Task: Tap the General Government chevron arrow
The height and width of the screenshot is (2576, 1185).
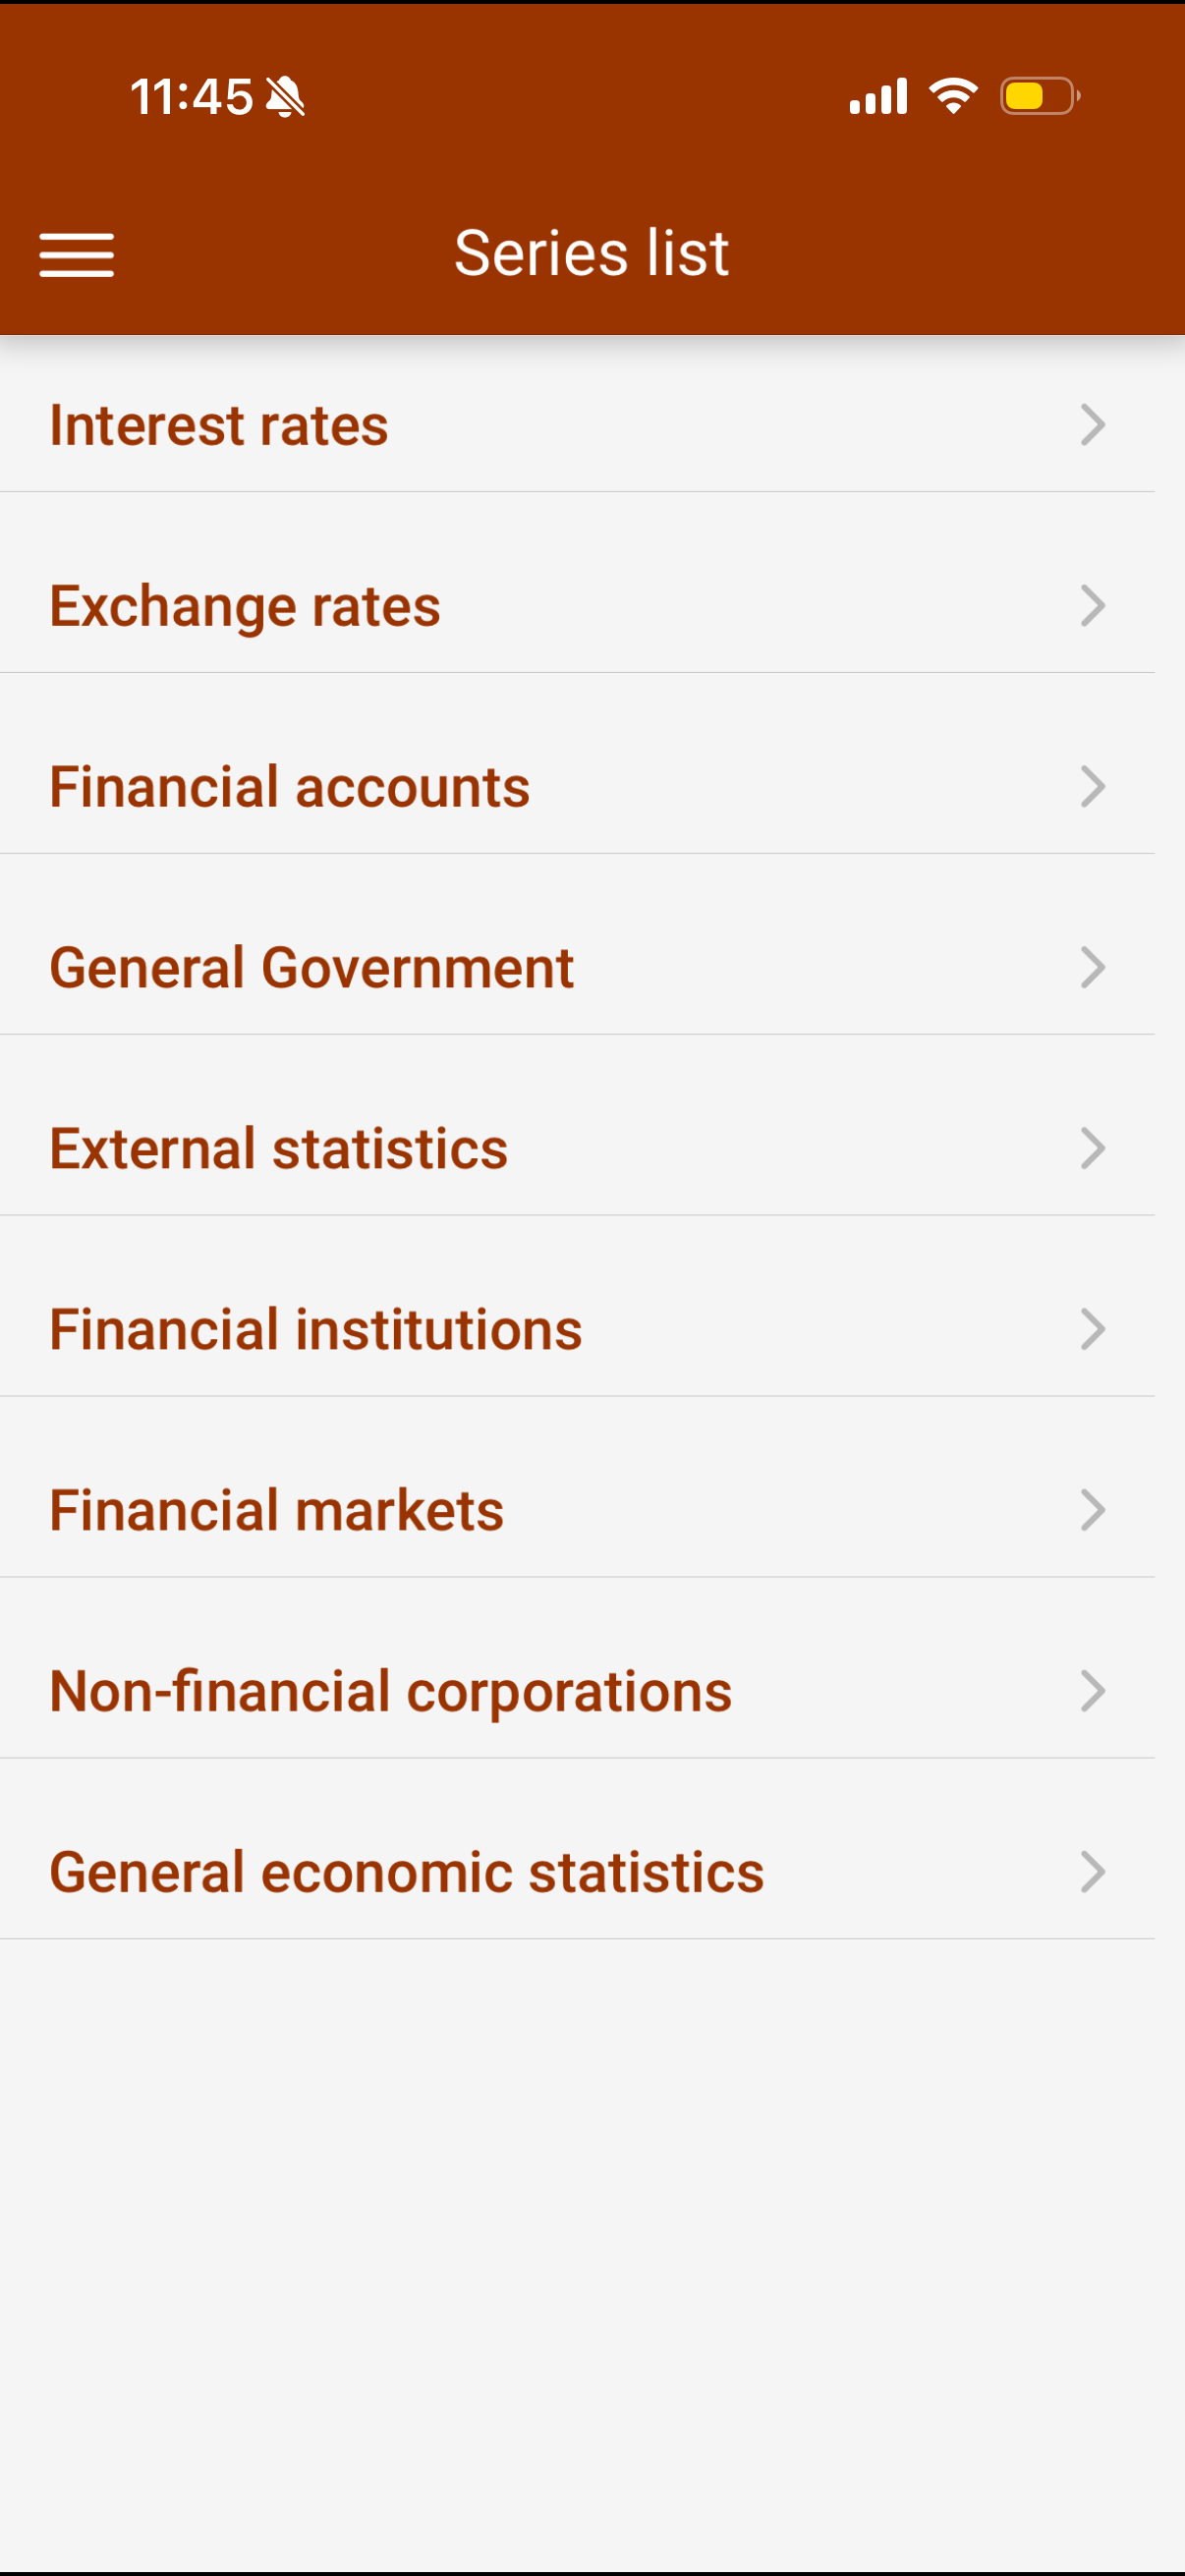Action: pyautogui.click(x=1092, y=968)
